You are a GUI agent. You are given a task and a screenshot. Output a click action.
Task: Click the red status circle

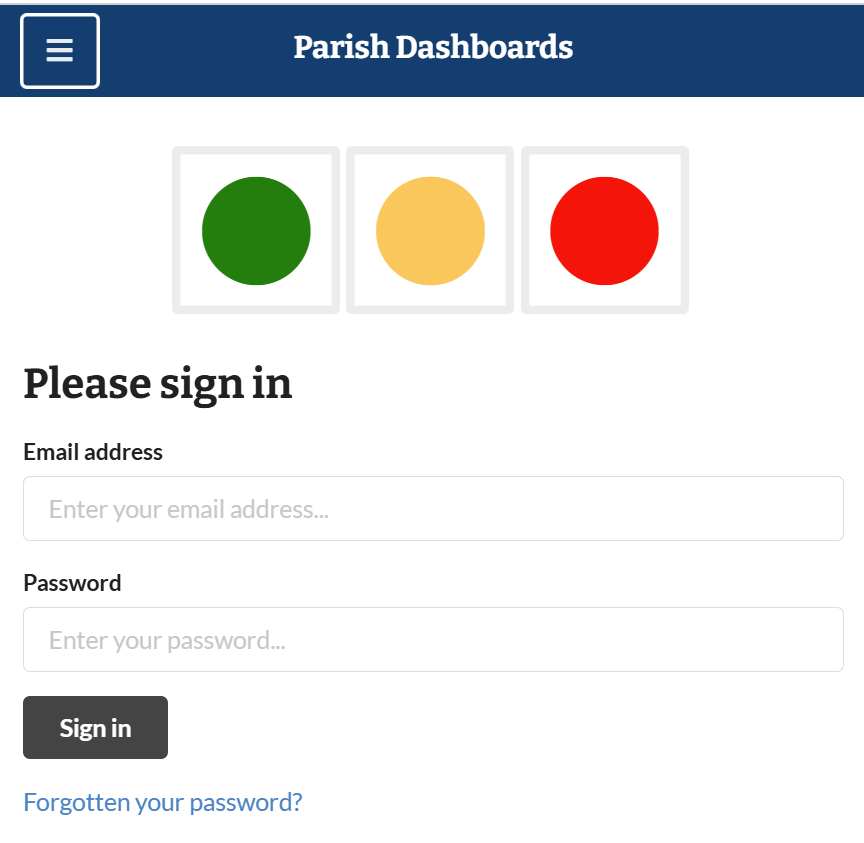point(604,231)
